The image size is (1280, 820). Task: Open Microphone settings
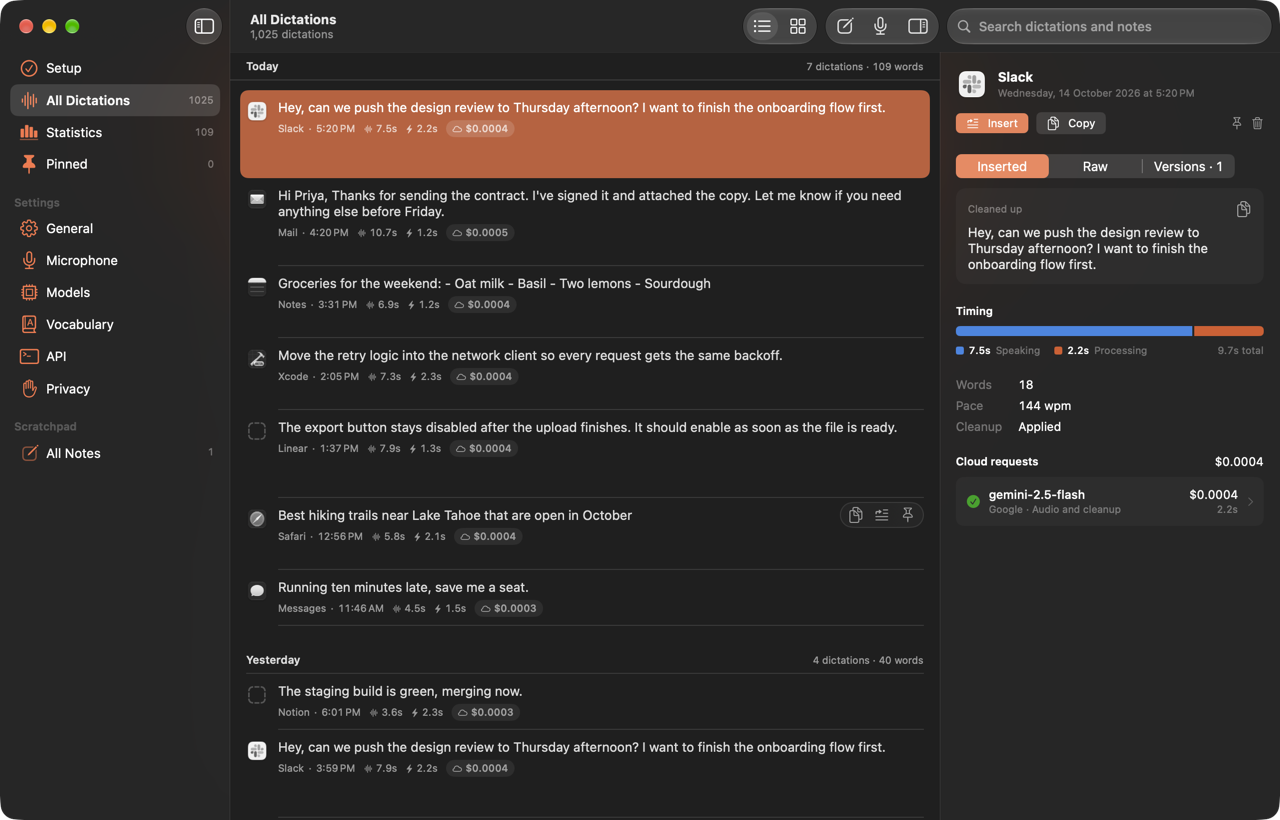coord(115,260)
